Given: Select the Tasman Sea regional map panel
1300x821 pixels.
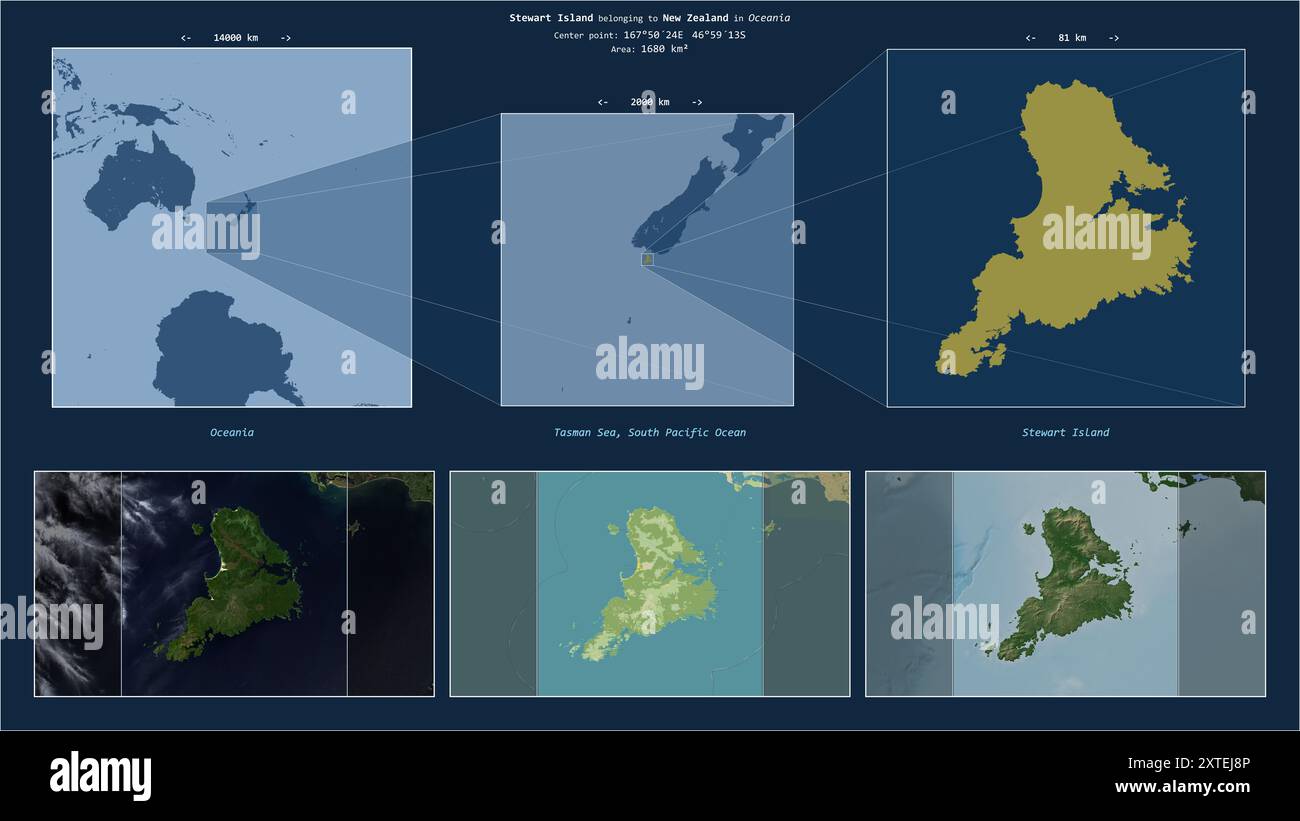Looking at the screenshot, I should [x=647, y=259].
